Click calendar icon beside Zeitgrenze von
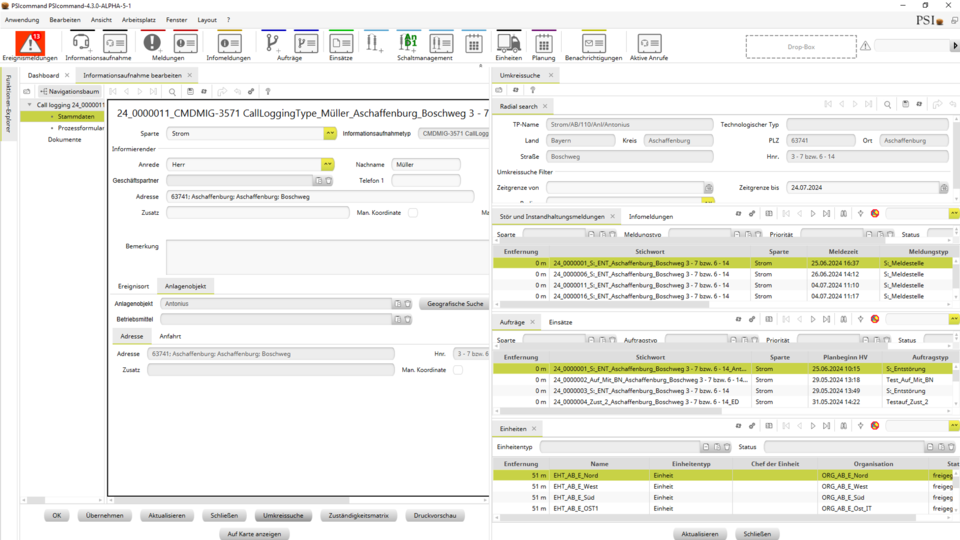960x540 pixels. coord(708,188)
